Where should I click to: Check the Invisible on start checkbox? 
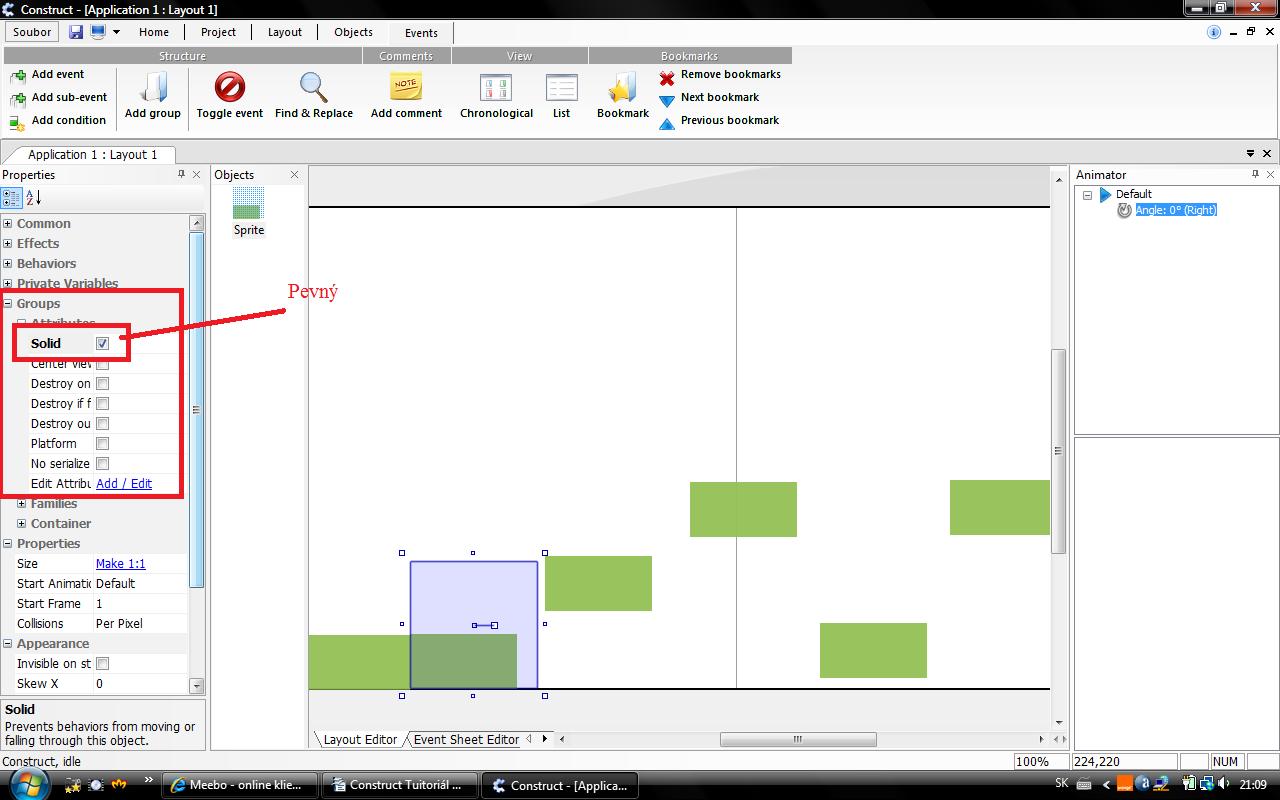click(x=102, y=663)
